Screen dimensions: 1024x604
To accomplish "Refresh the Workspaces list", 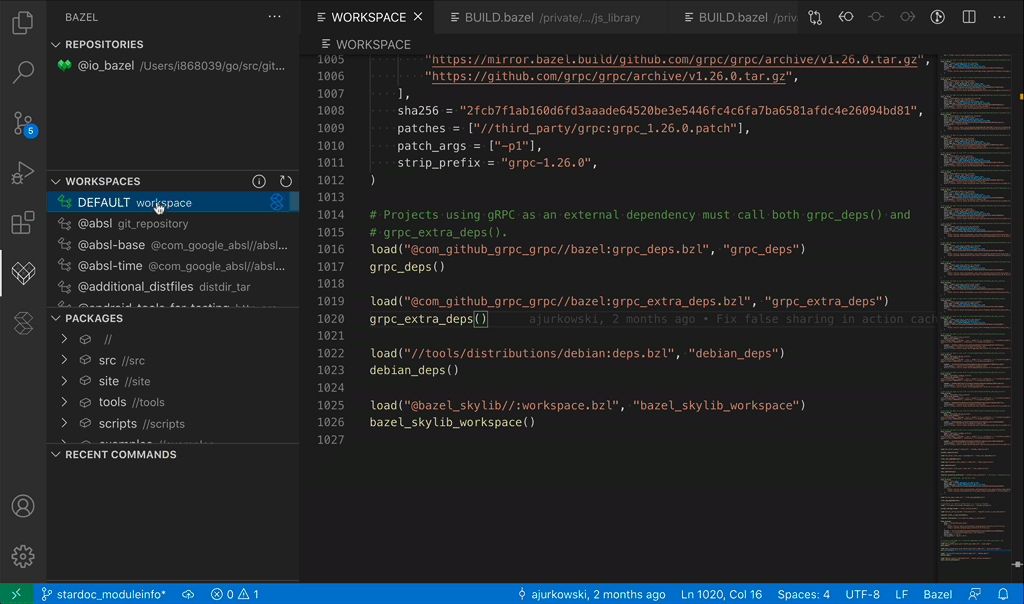I will pos(285,182).
